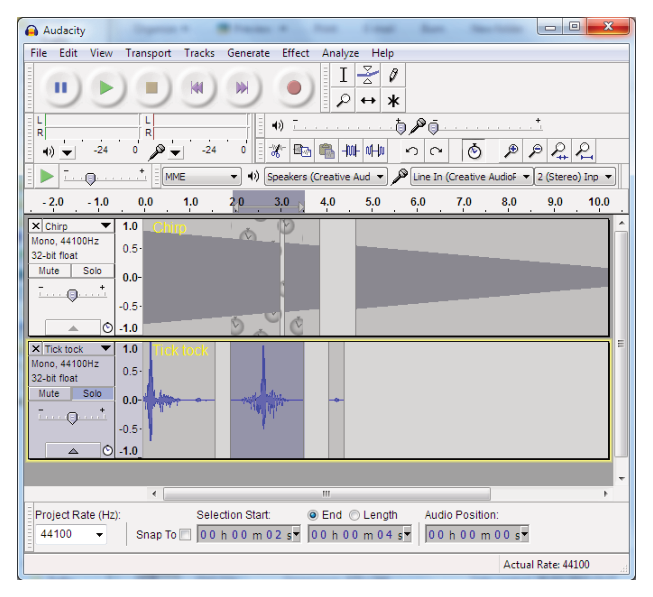The height and width of the screenshot is (597, 653).
Task: Open the input meter dropdown arrow
Action: [175, 153]
